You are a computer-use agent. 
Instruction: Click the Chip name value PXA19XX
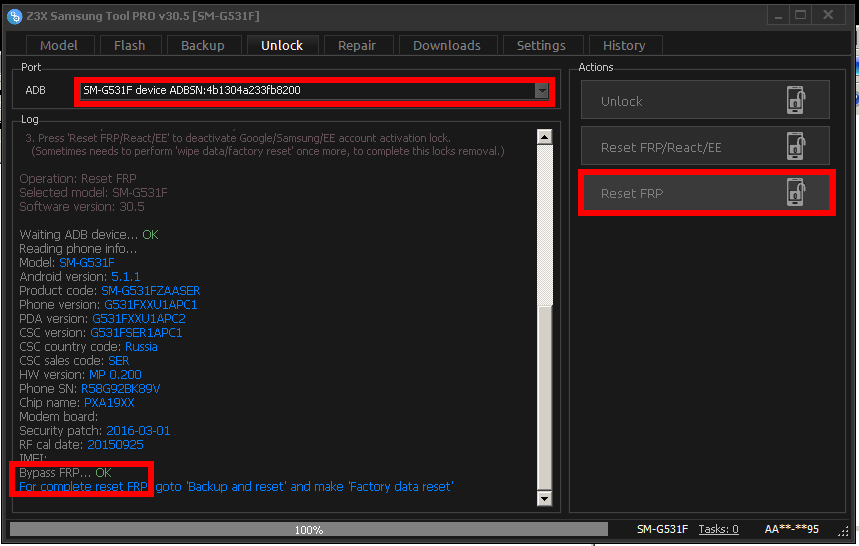tap(109, 403)
